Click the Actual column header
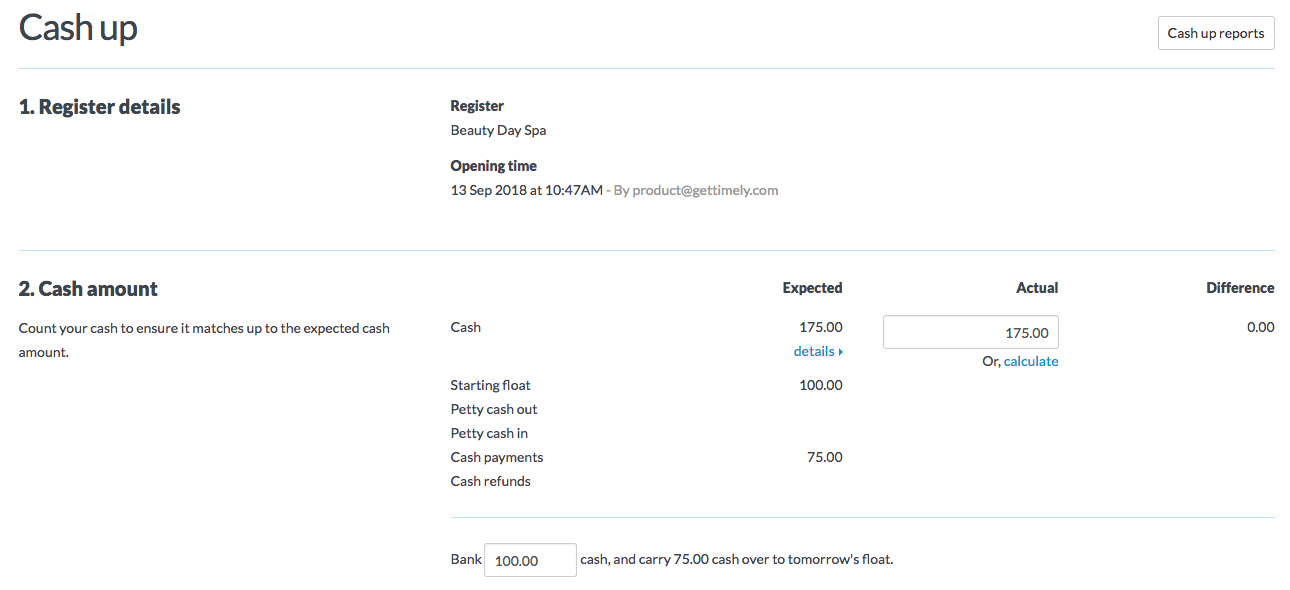 (x=1036, y=287)
